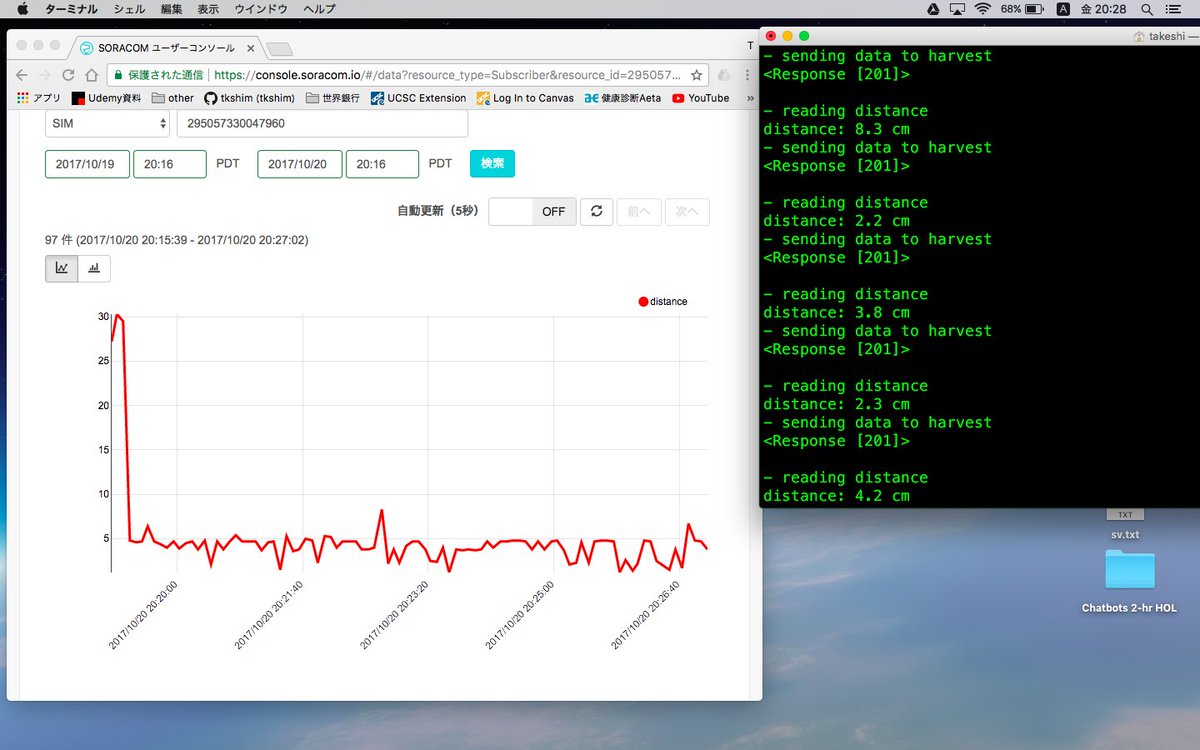Open a new Chrome tab
1200x750 pixels.
click(279, 49)
